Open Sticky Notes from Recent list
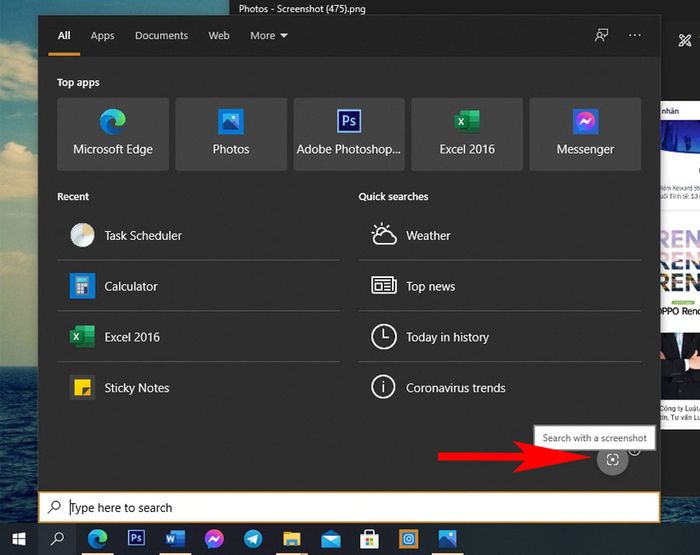The height and width of the screenshot is (555, 700). (198, 388)
